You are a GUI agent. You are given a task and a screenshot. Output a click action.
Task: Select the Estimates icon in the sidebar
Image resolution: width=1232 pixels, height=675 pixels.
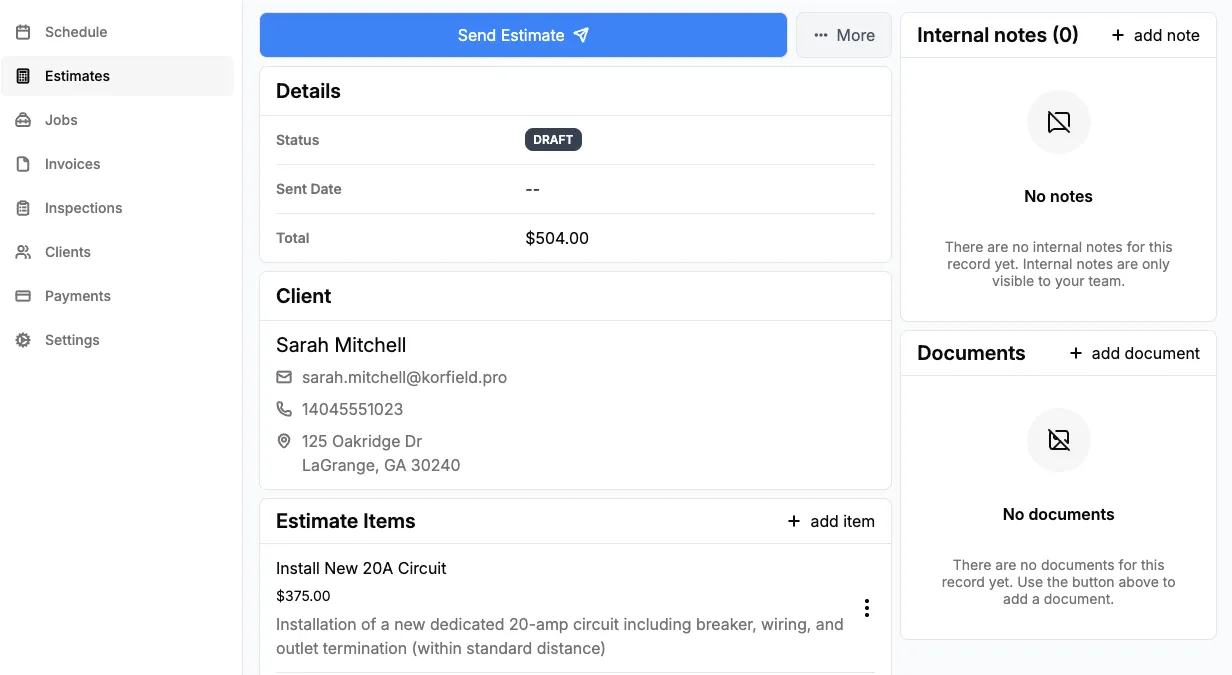(22, 76)
